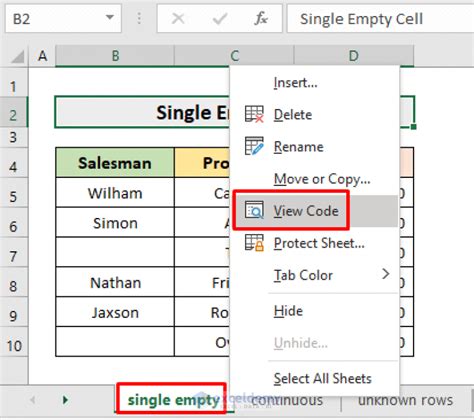Click the Select All corner triangle
The height and width of the screenshot is (420, 474).
[17, 56]
